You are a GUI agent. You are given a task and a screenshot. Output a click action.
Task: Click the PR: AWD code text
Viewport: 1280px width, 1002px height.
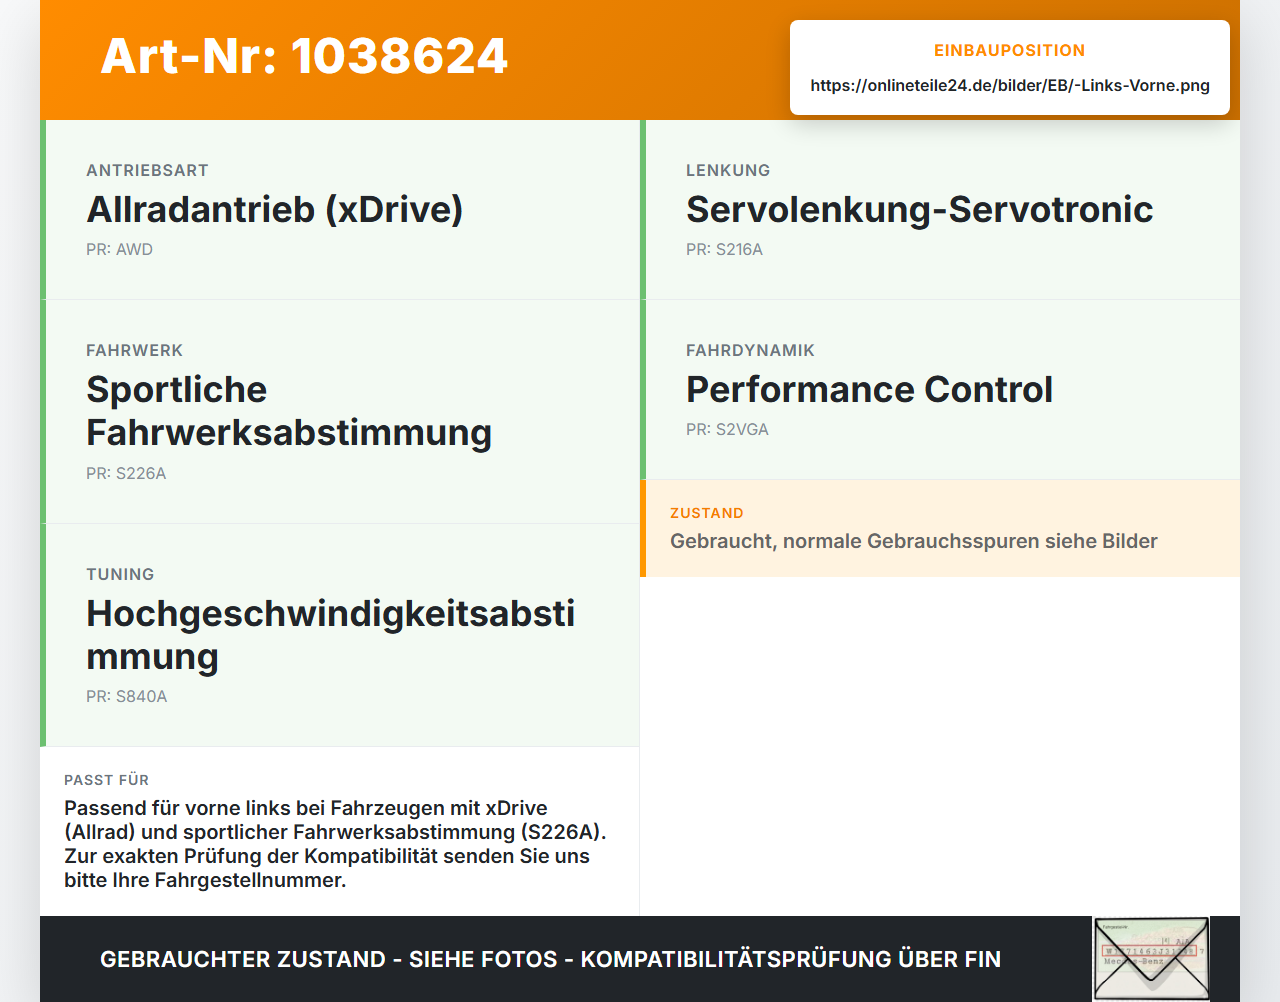click(x=119, y=249)
